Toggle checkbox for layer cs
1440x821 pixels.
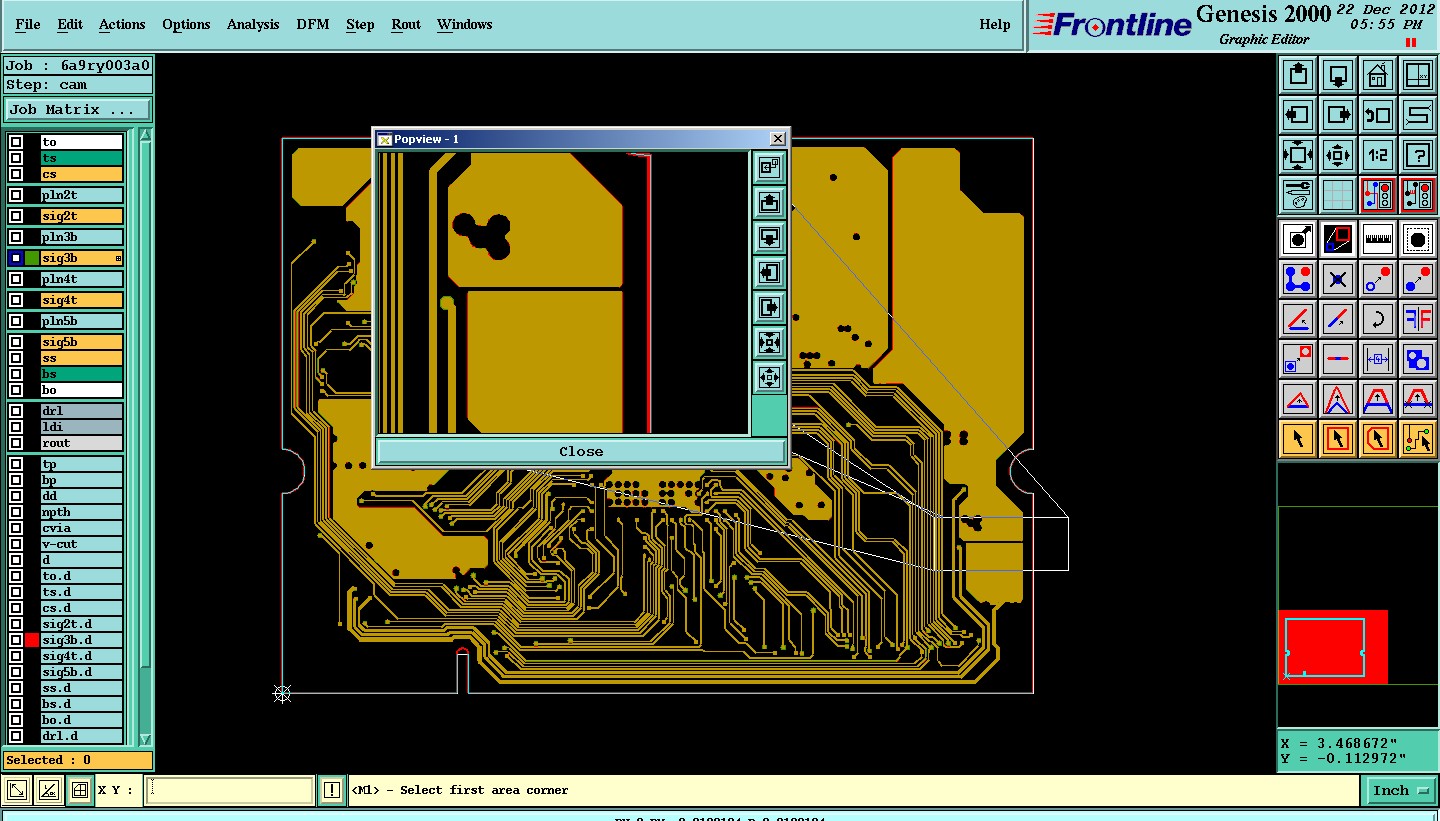(16, 174)
